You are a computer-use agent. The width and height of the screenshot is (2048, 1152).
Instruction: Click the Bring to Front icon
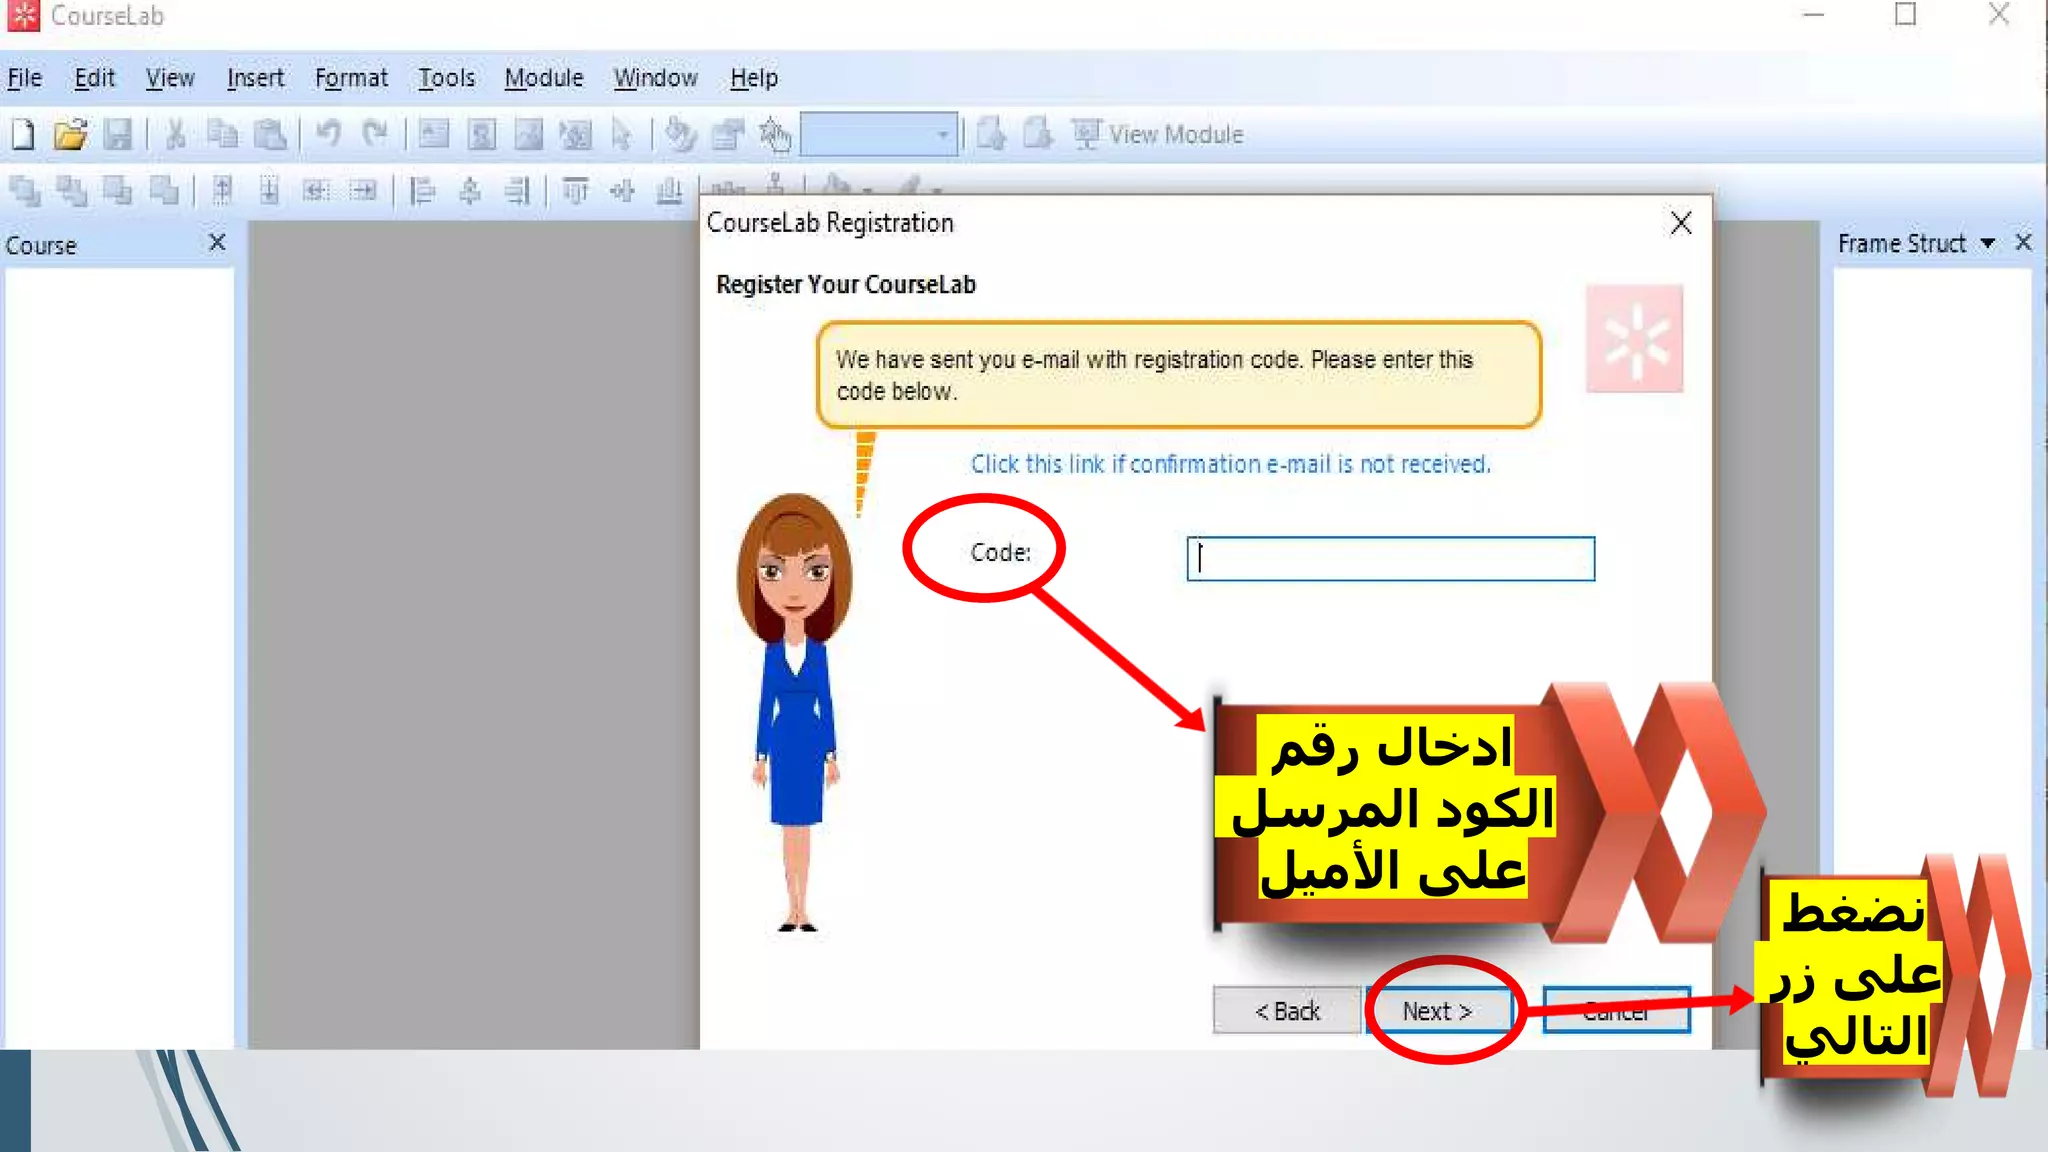pos(25,190)
